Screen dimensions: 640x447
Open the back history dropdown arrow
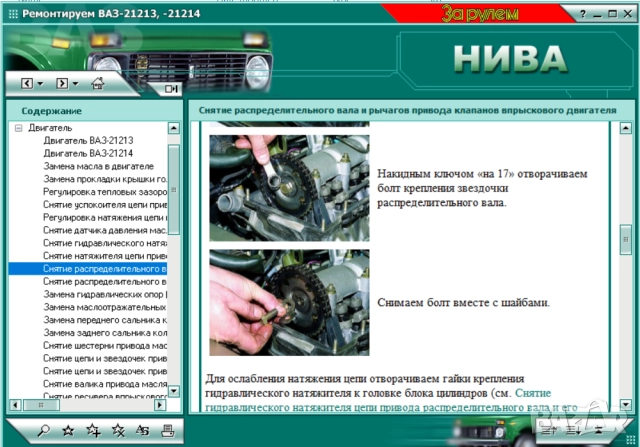(38, 83)
